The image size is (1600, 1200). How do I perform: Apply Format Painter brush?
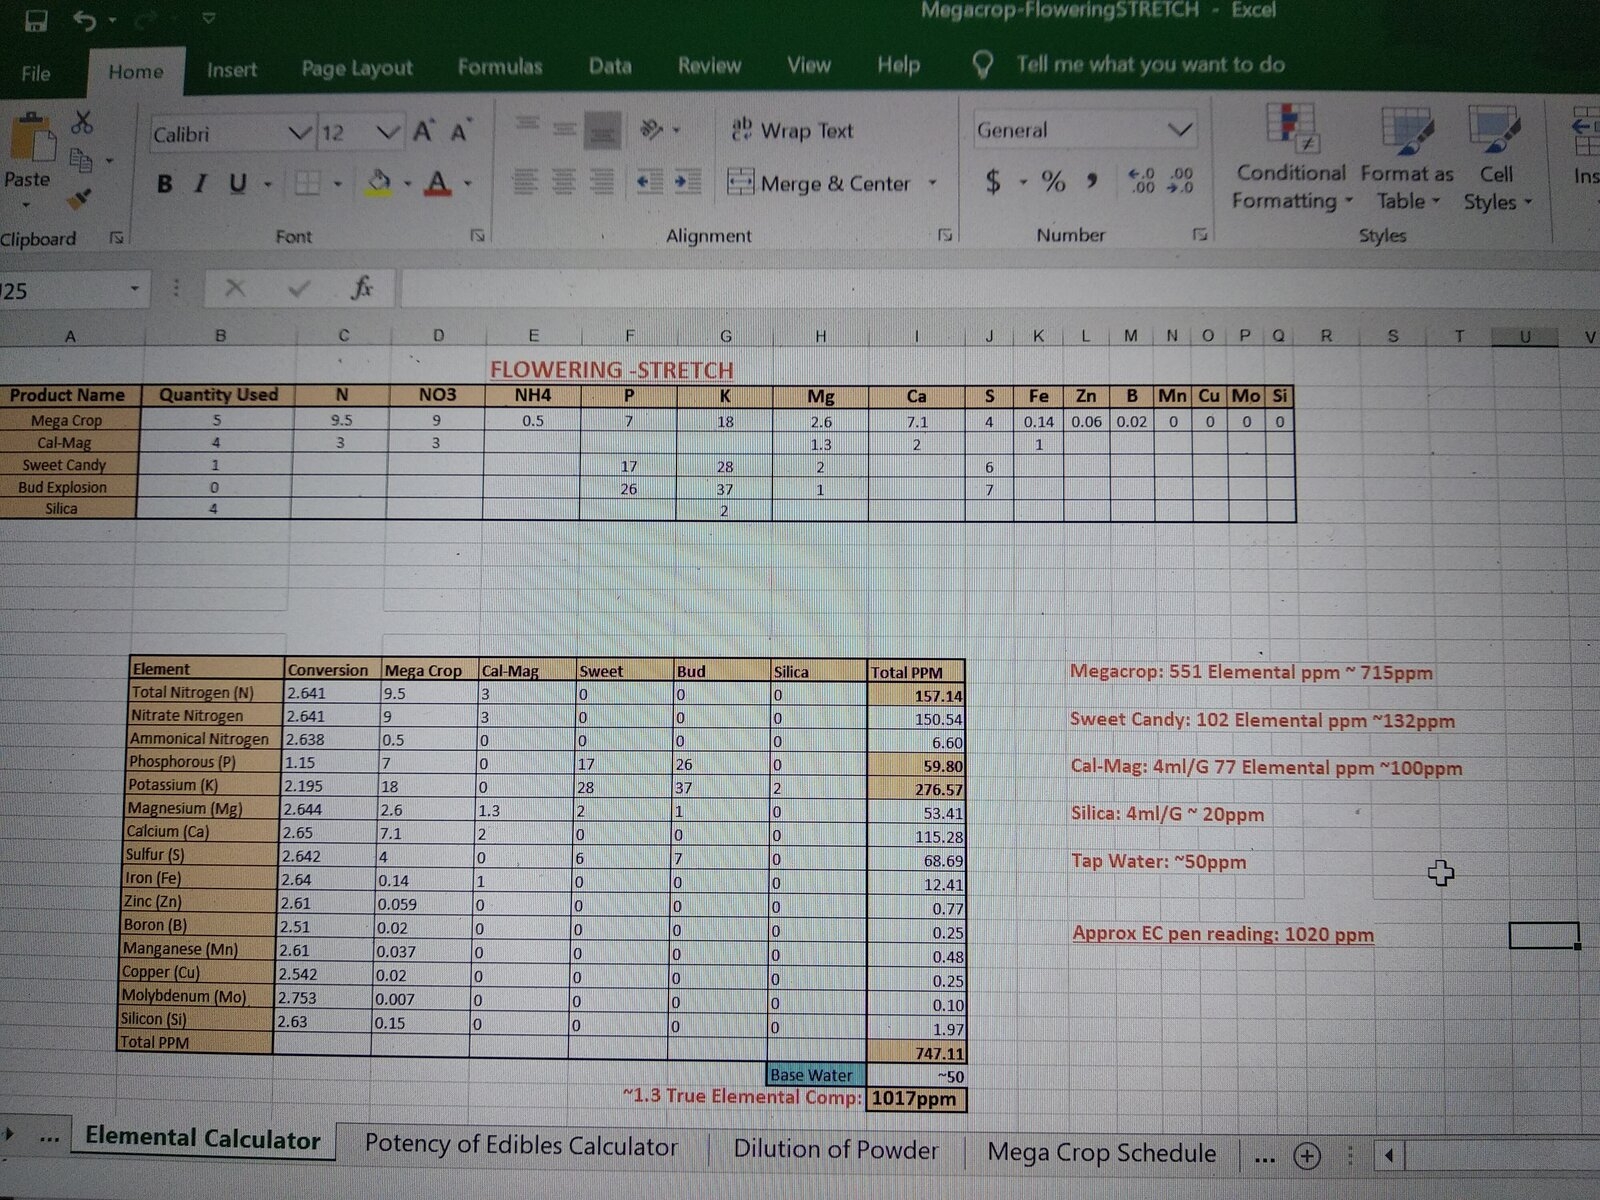coord(81,199)
